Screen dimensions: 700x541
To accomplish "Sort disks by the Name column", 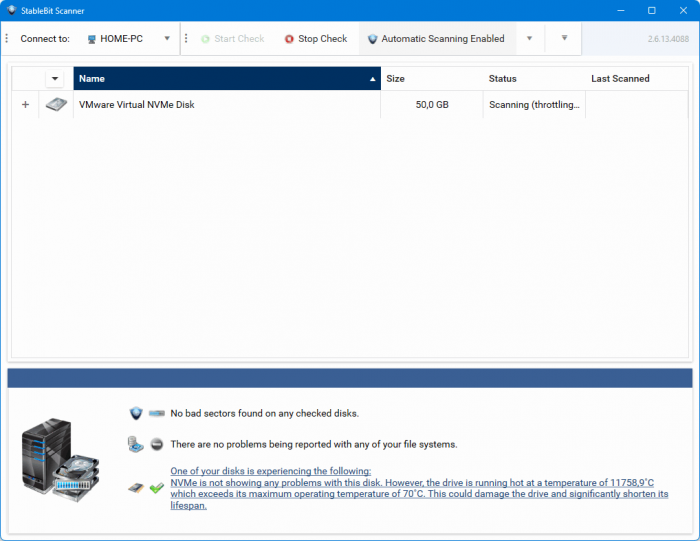I will tap(227, 79).
